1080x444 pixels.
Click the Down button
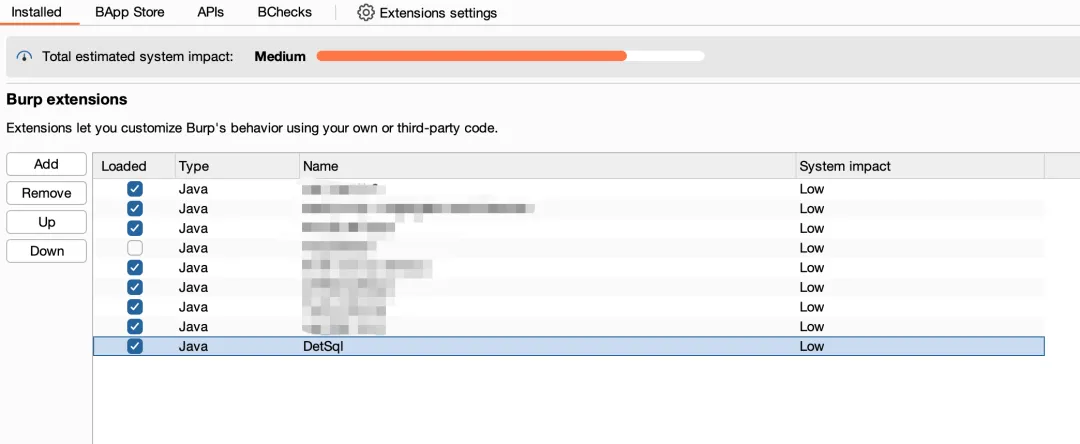click(46, 251)
